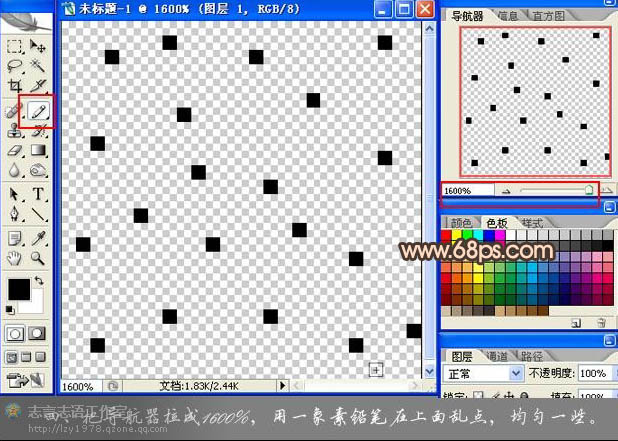Select the Crop tool

coord(15,86)
